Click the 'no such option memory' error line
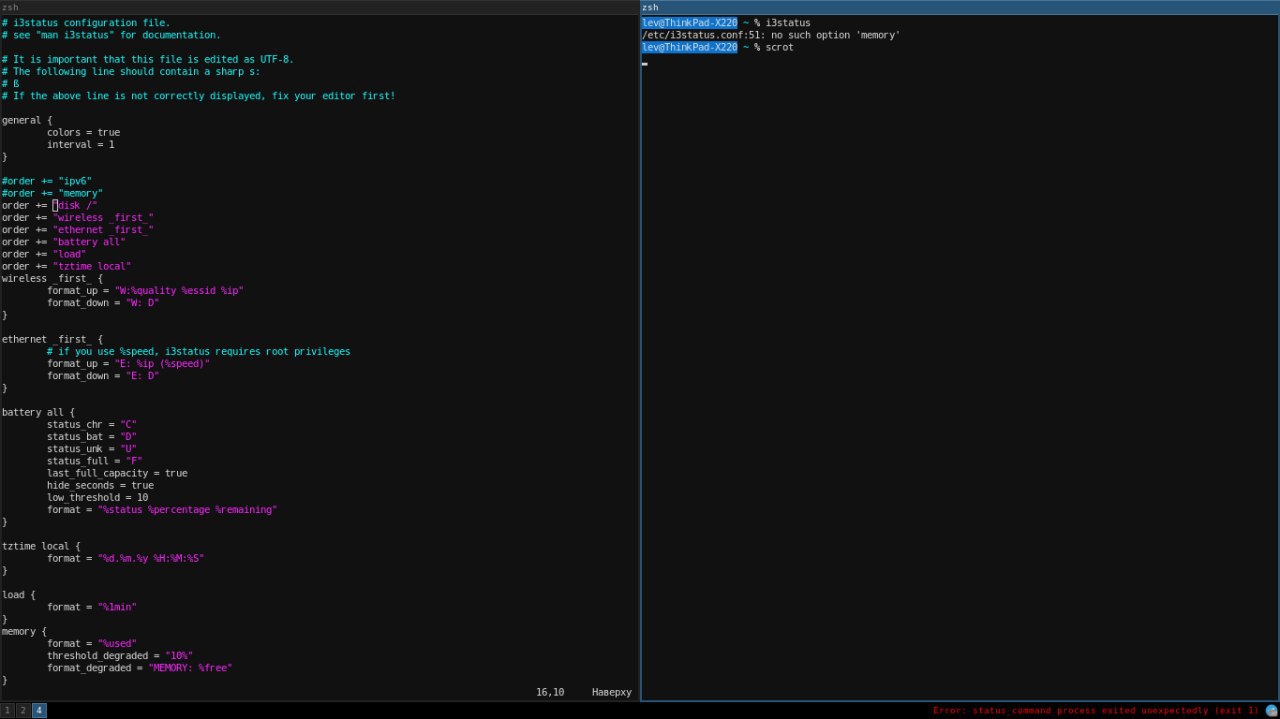 click(771, 35)
